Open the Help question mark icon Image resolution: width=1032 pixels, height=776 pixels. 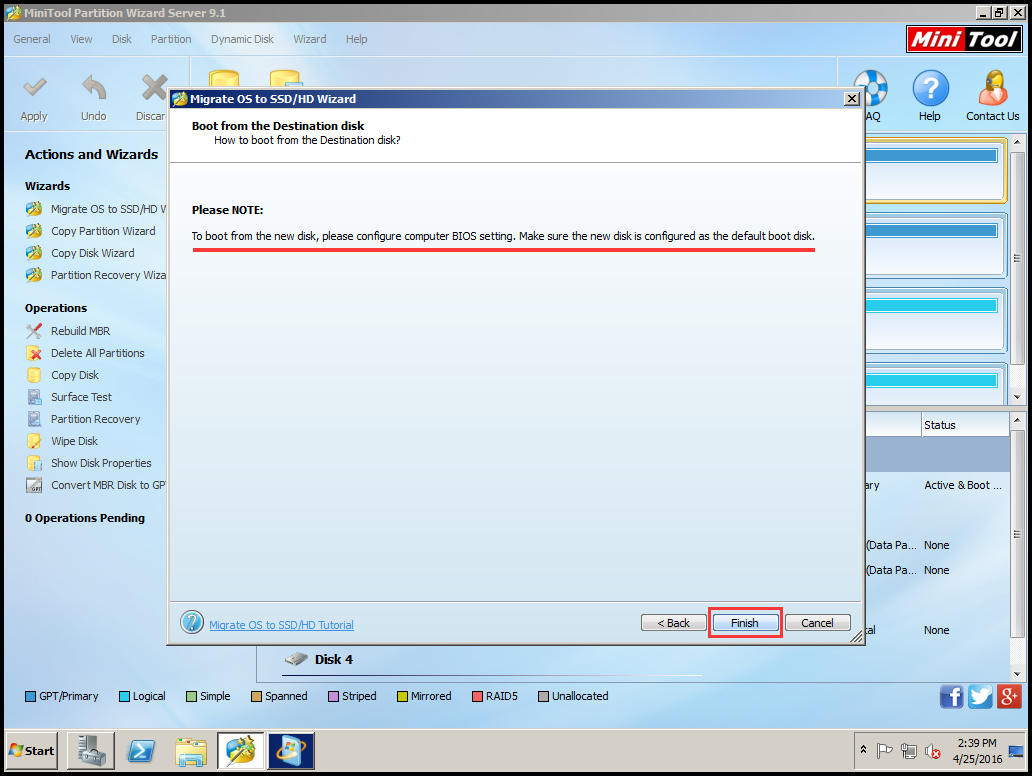[930, 88]
